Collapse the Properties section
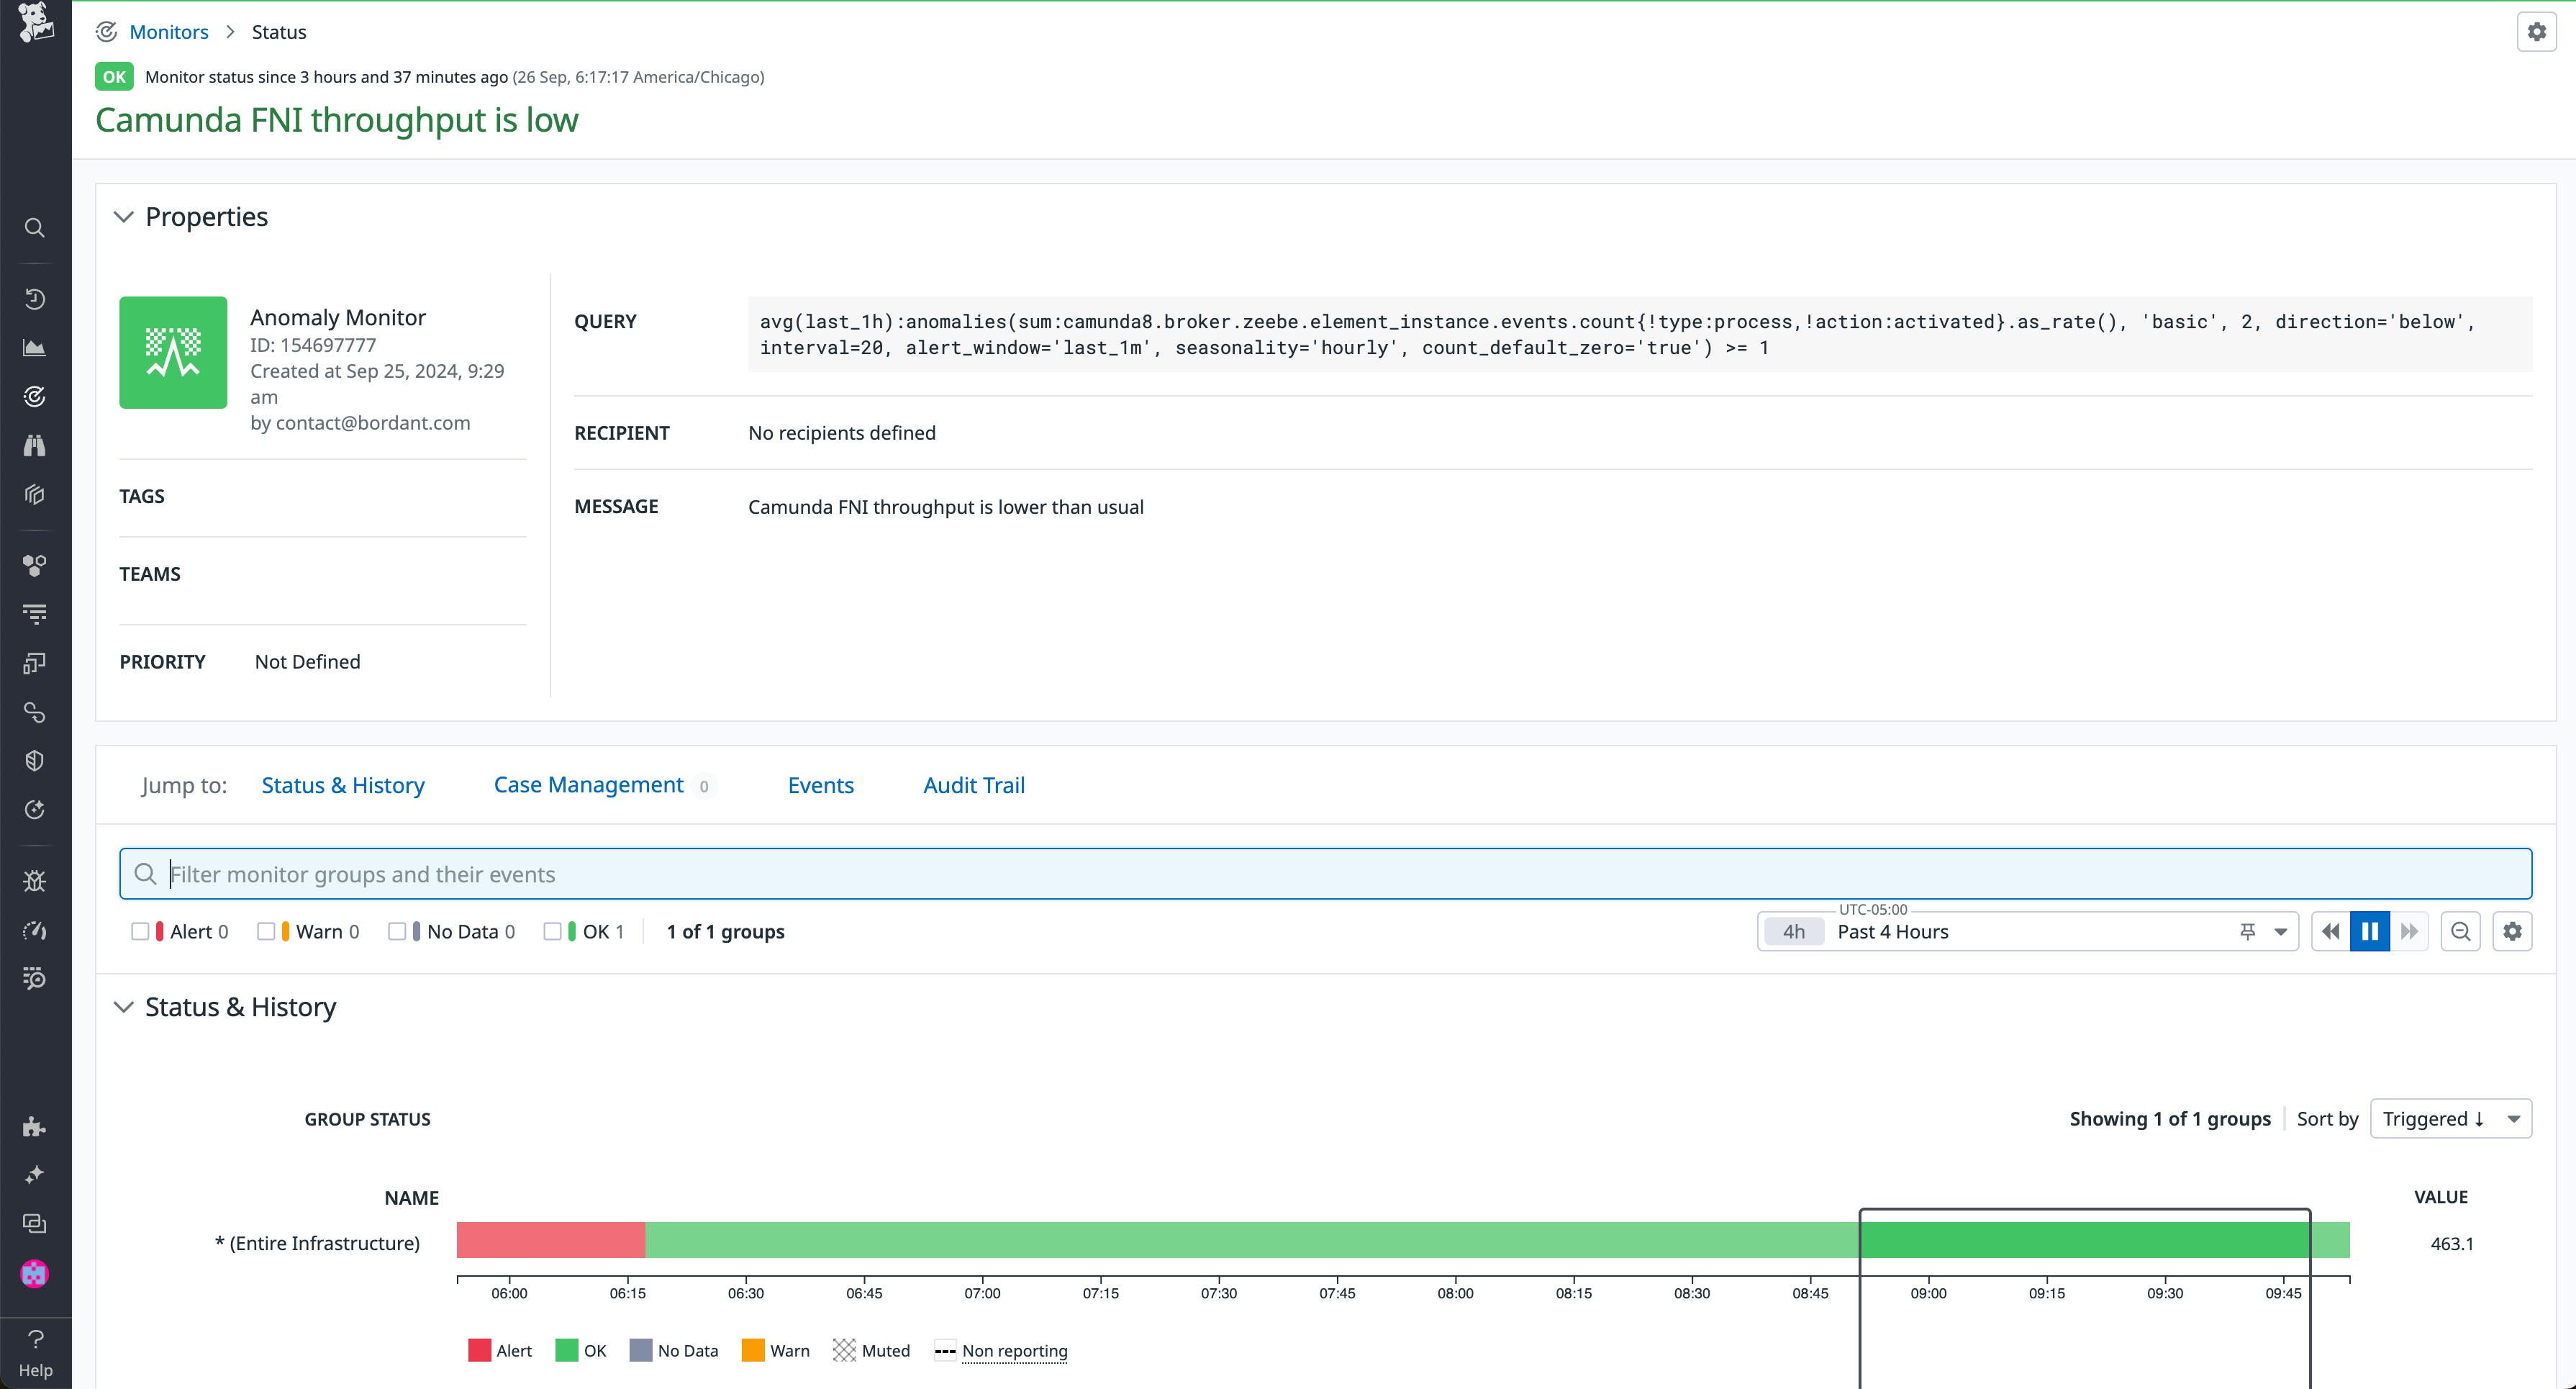Image resolution: width=2576 pixels, height=1389 pixels. tap(124, 216)
